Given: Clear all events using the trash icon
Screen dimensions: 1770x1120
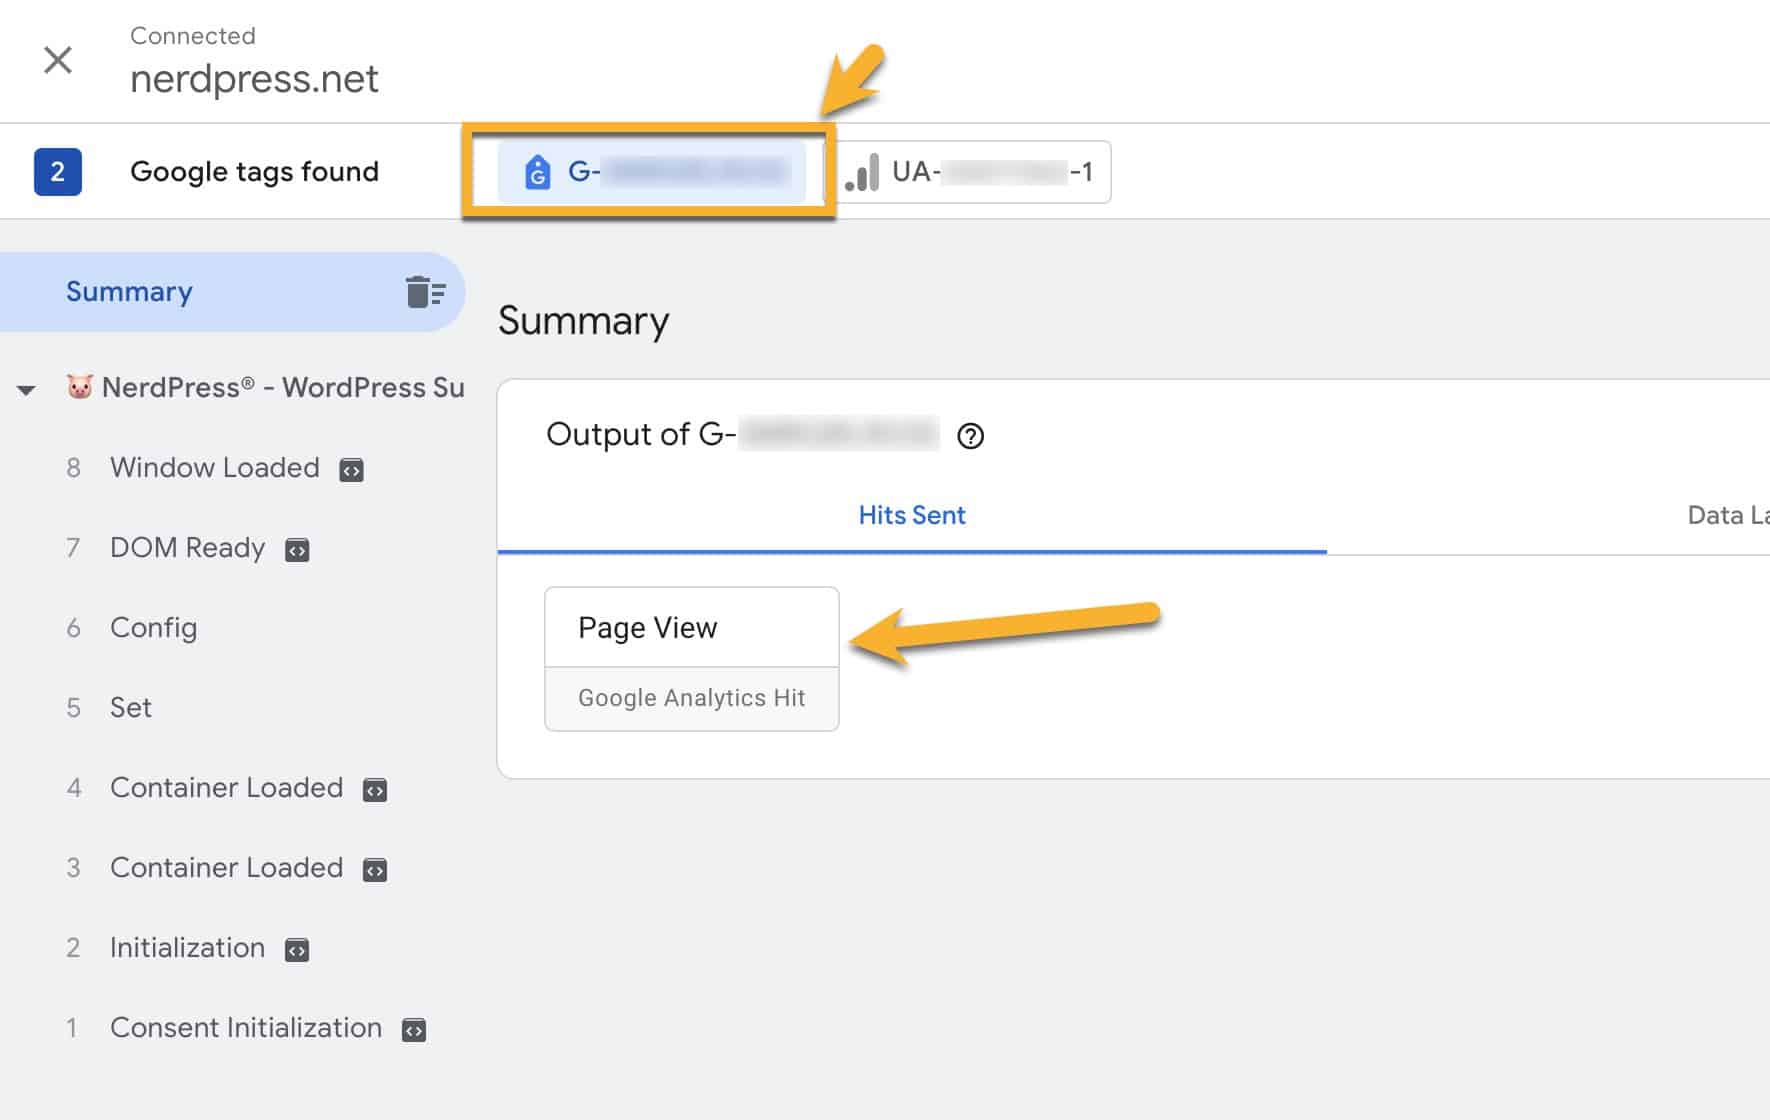Looking at the screenshot, I should (x=424, y=291).
